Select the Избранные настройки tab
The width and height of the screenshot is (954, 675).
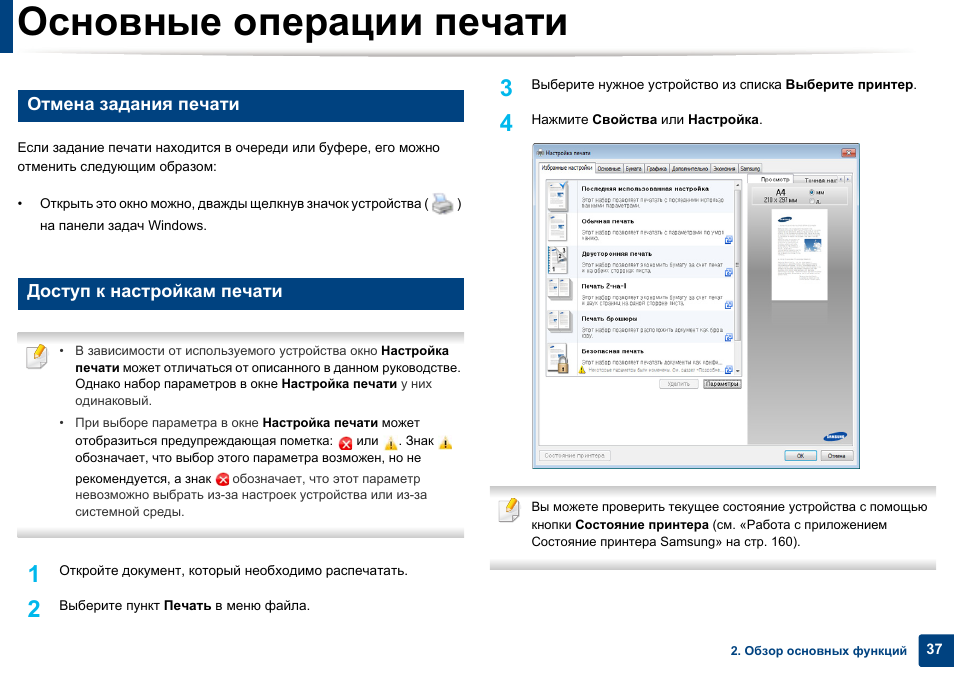pos(566,167)
